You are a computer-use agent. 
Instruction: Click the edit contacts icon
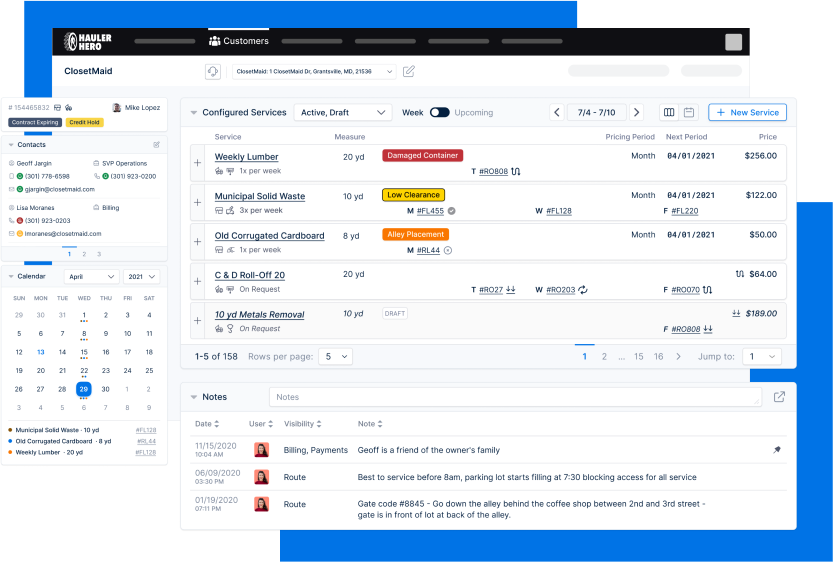(x=156, y=145)
